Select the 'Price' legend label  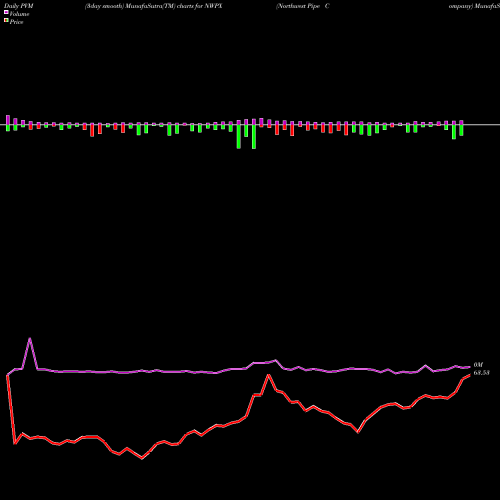point(16,22)
